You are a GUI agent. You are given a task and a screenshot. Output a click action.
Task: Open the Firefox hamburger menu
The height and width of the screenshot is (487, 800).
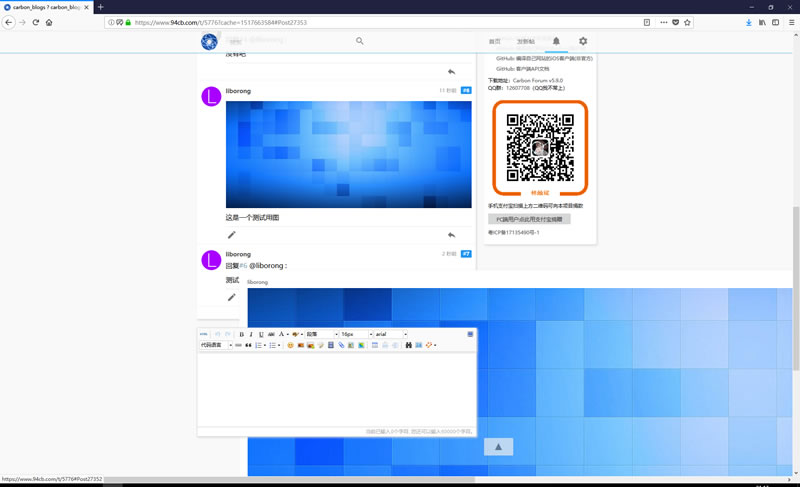(791, 22)
